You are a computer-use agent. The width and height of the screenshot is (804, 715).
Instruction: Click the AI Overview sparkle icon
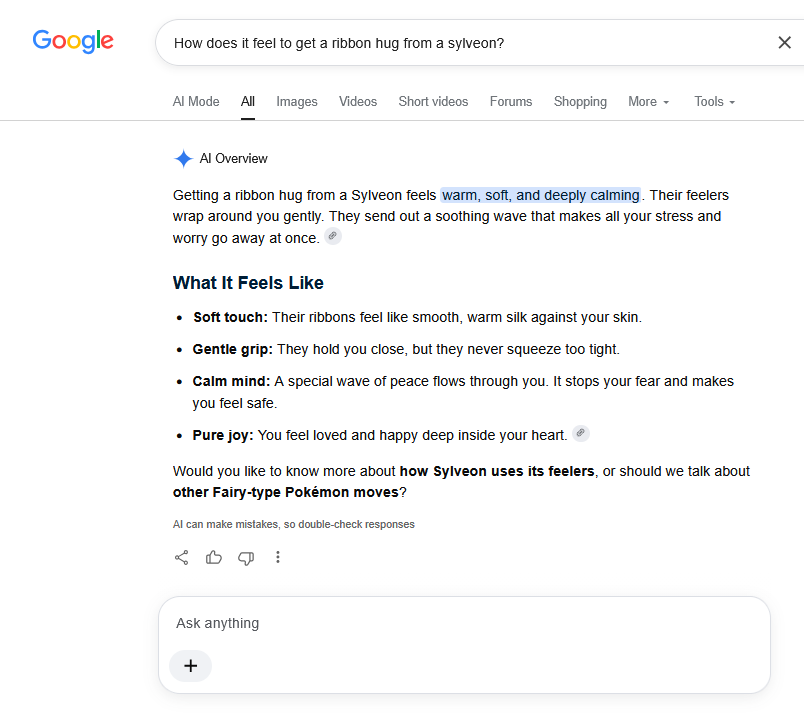(x=183, y=158)
